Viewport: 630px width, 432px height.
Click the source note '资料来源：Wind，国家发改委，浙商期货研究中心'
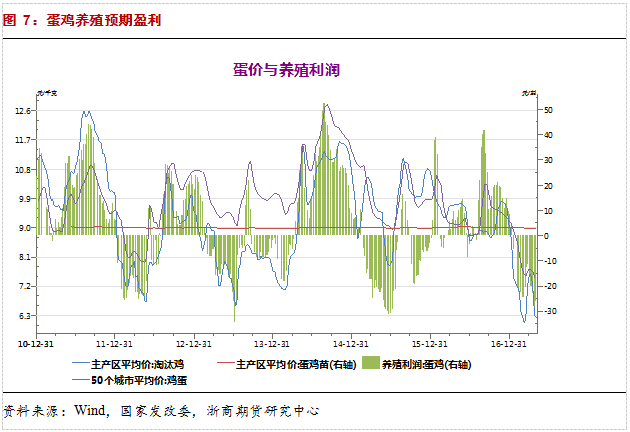tap(161, 411)
